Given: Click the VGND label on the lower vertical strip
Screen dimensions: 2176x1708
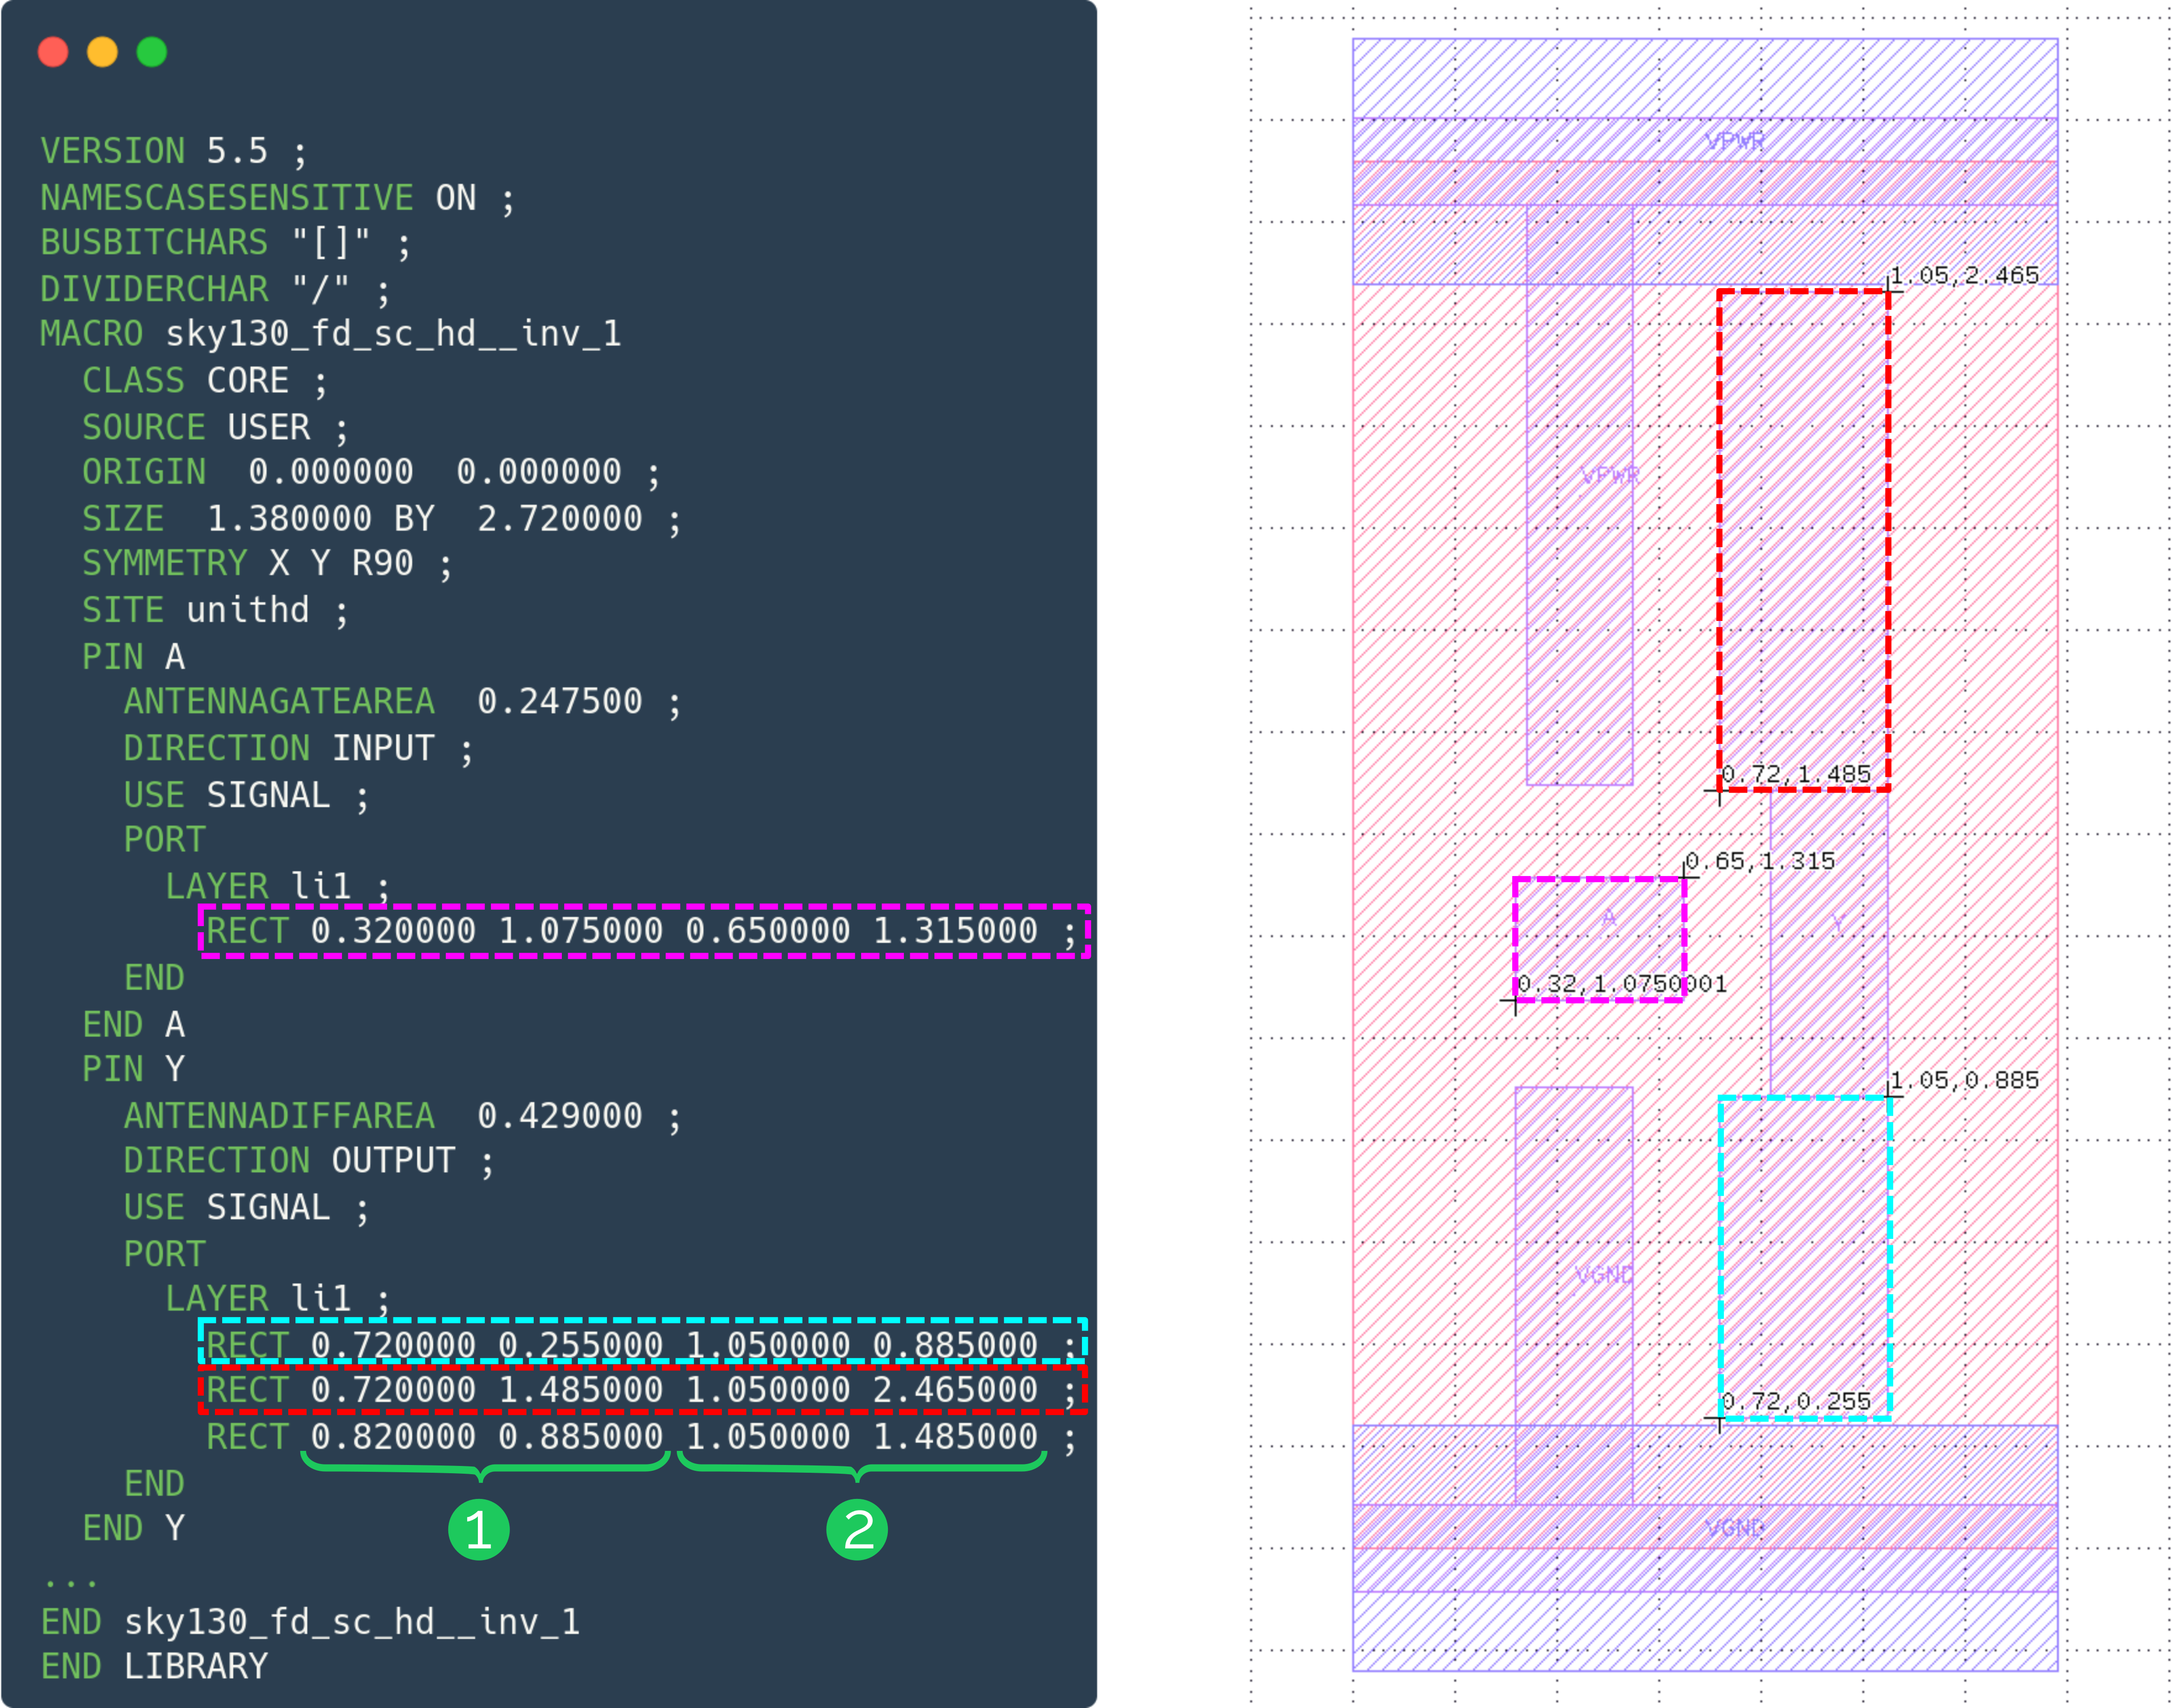Looking at the screenshot, I should tap(1604, 1275).
